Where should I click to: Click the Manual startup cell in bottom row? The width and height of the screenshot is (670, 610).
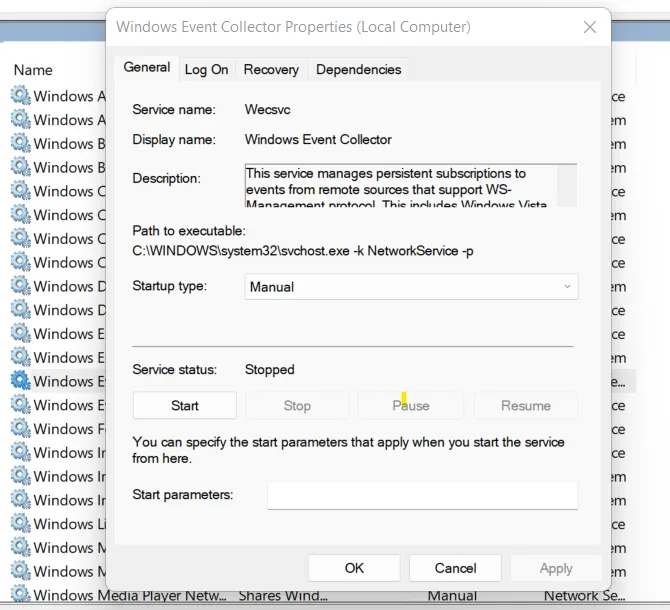pyautogui.click(x=452, y=595)
